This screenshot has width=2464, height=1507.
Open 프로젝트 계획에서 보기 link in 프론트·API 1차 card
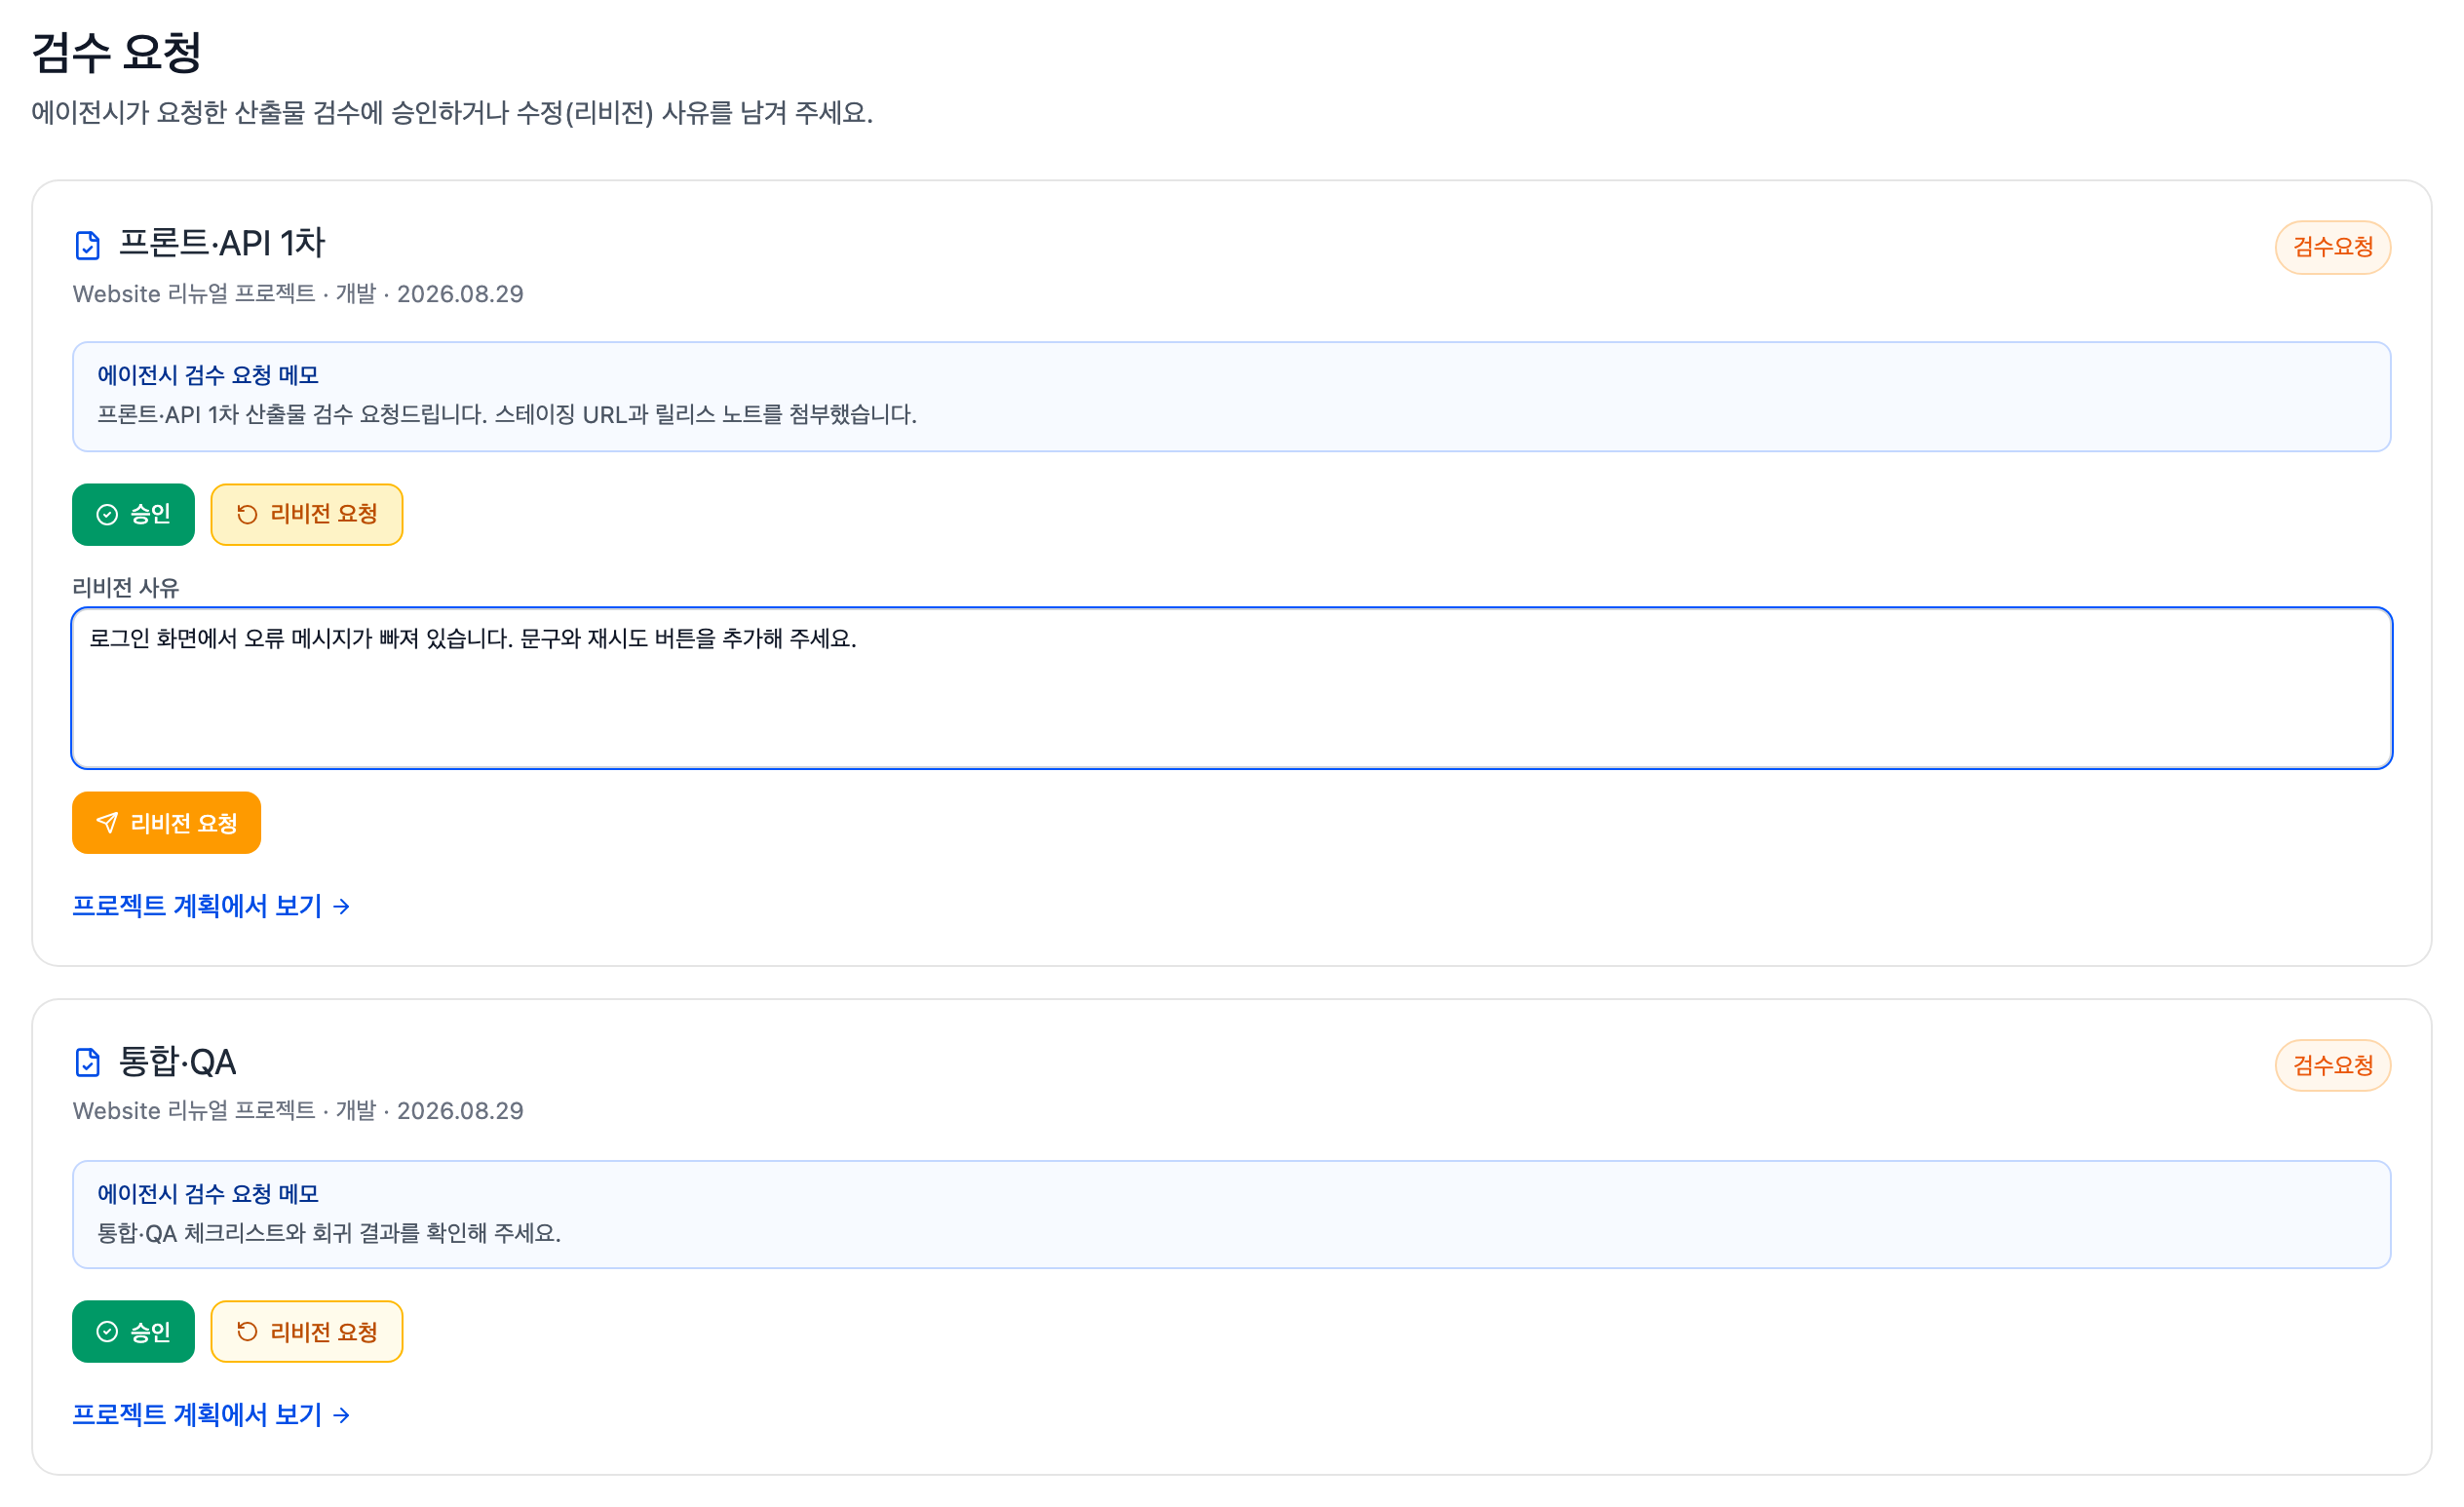pyautogui.click(x=211, y=906)
